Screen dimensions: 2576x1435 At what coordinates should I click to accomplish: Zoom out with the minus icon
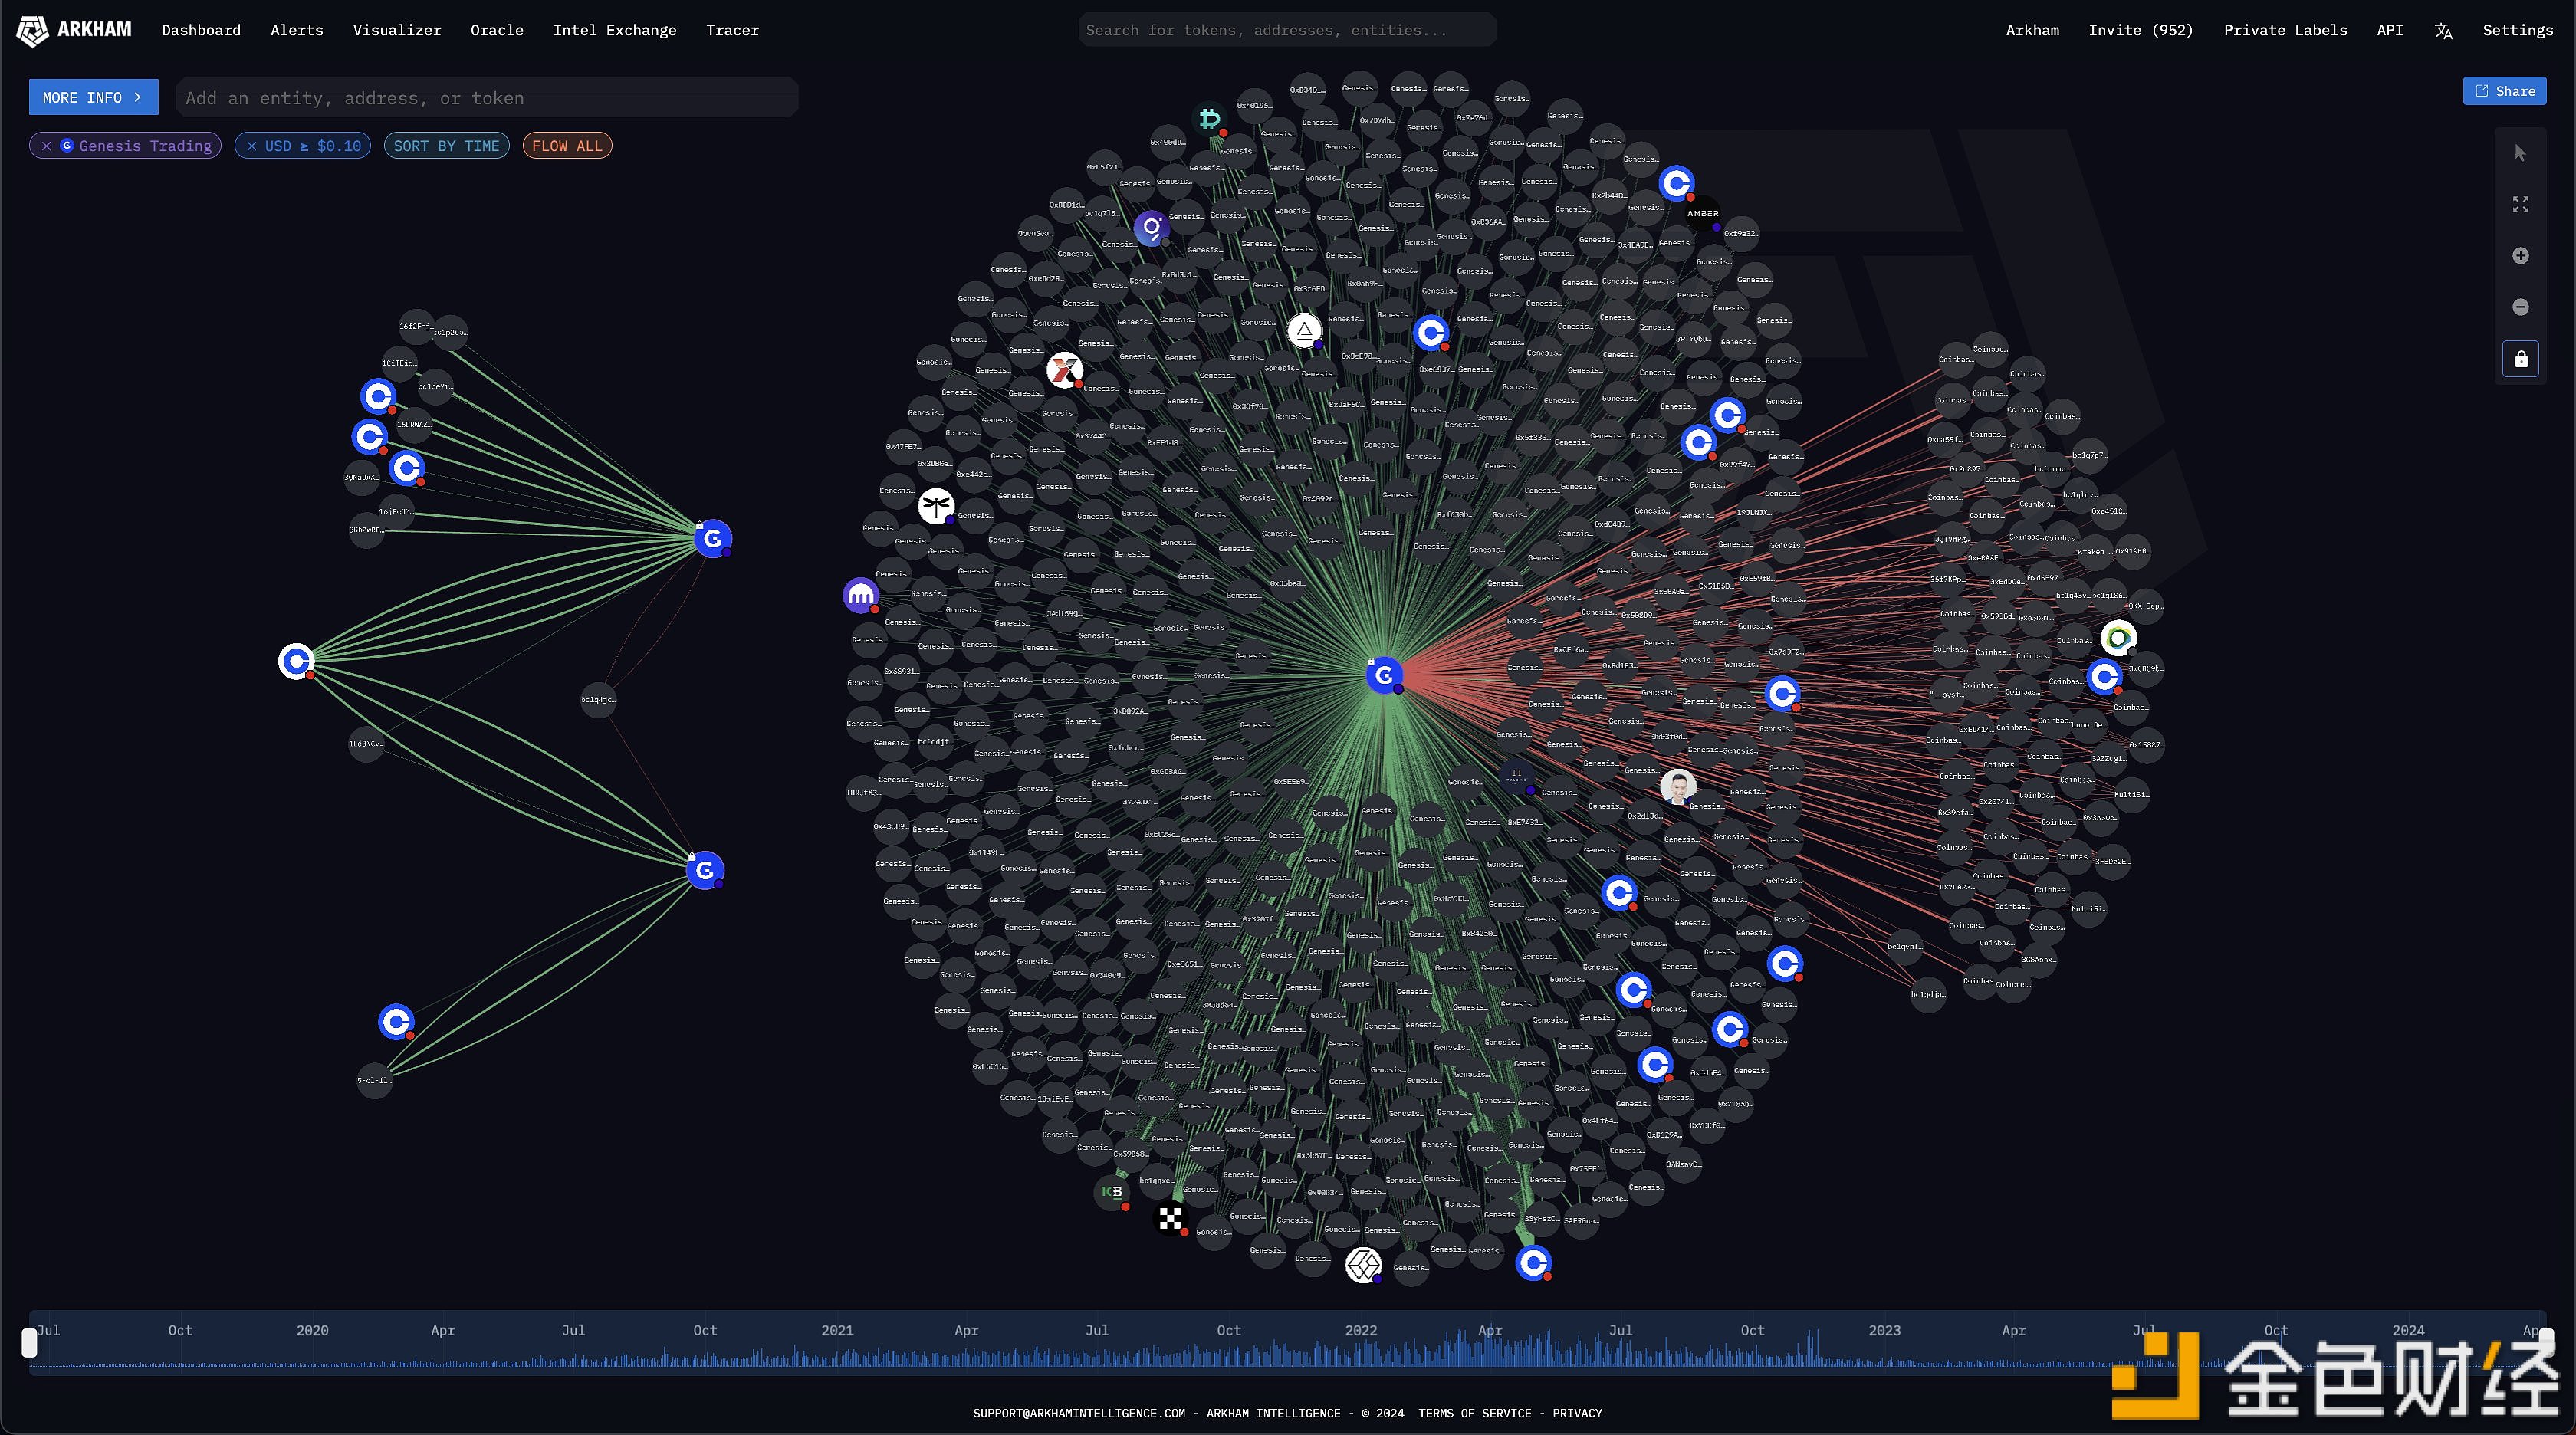point(2520,307)
